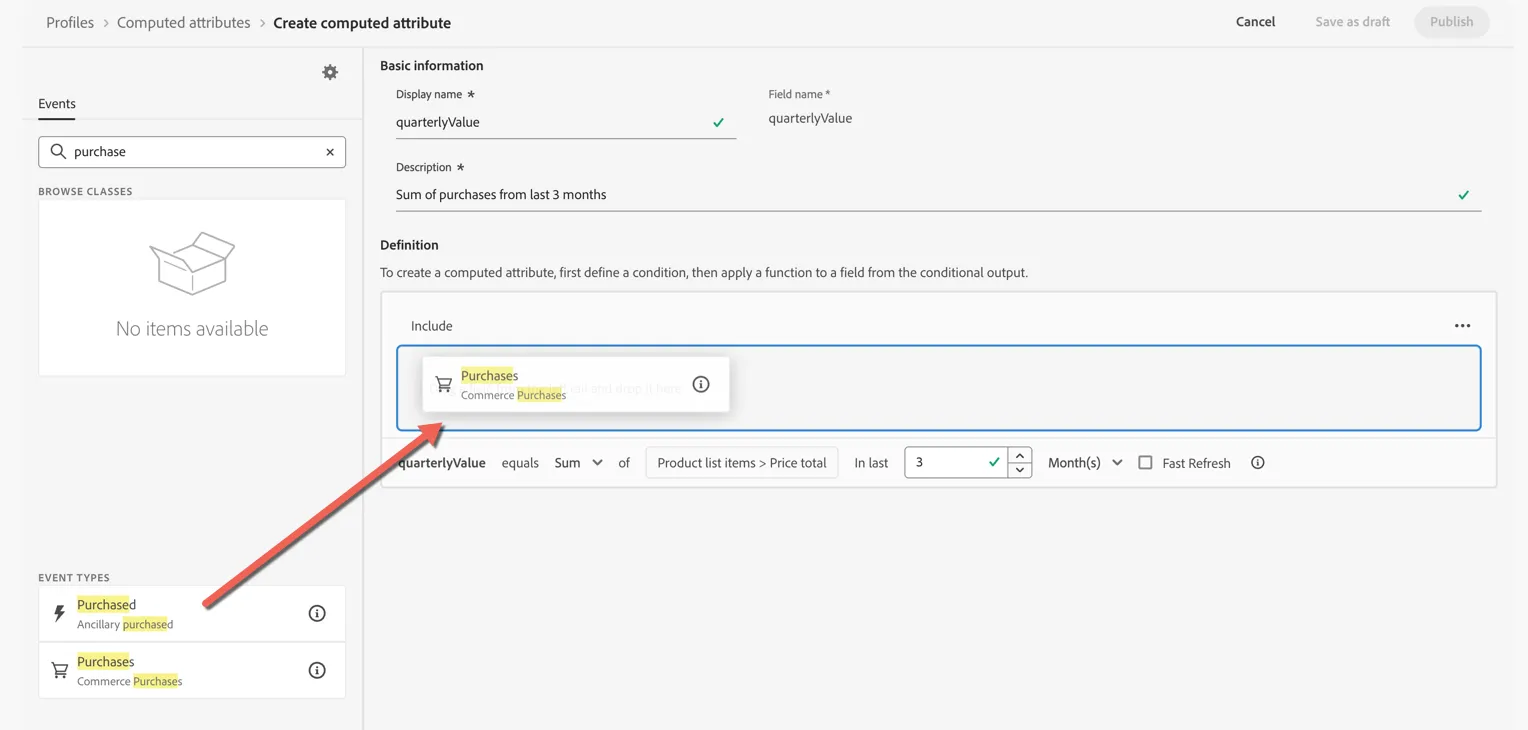The width and height of the screenshot is (1528, 730).
Task: Click the Cancel button
Action: [1255, 22]
